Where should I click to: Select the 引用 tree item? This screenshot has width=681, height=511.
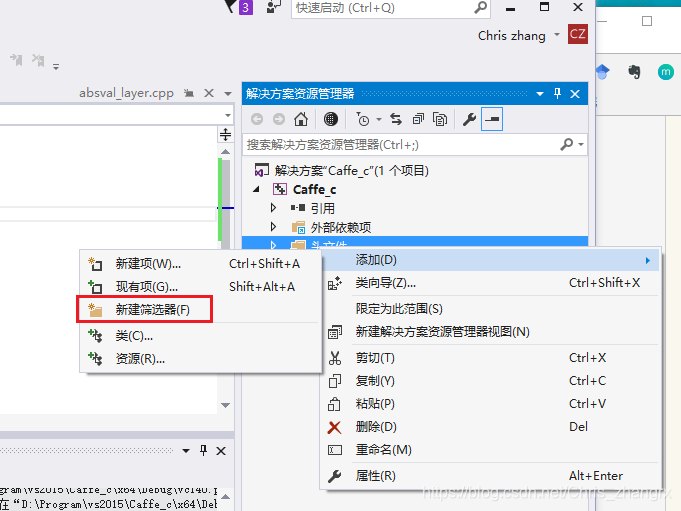point(322,208)
